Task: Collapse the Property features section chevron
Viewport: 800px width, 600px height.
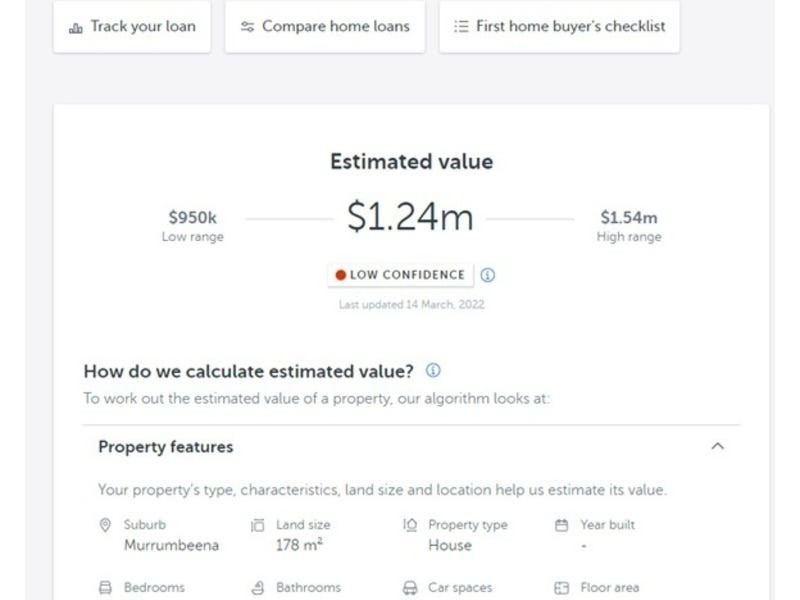Action: pos(717,447)
